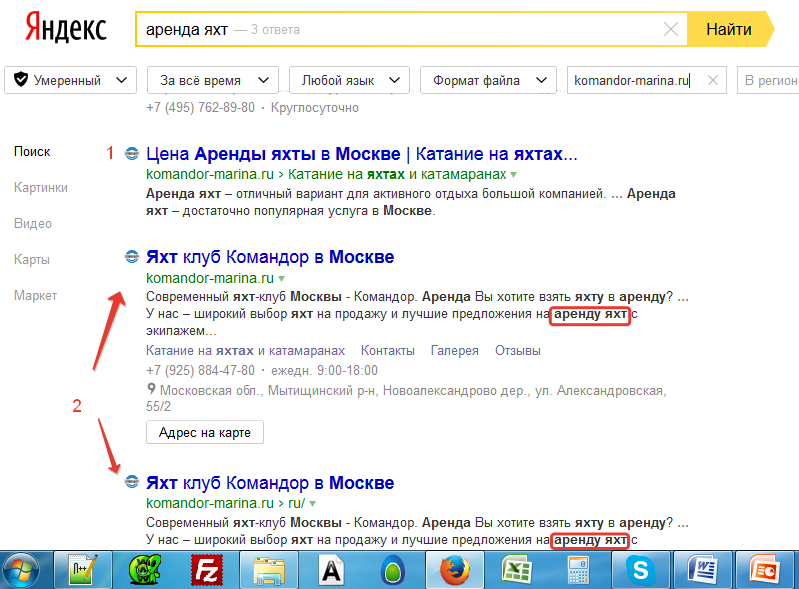Click favicon of the last Яхт клуб result
This screenshot has width=799, height=589.
point(132,481)
